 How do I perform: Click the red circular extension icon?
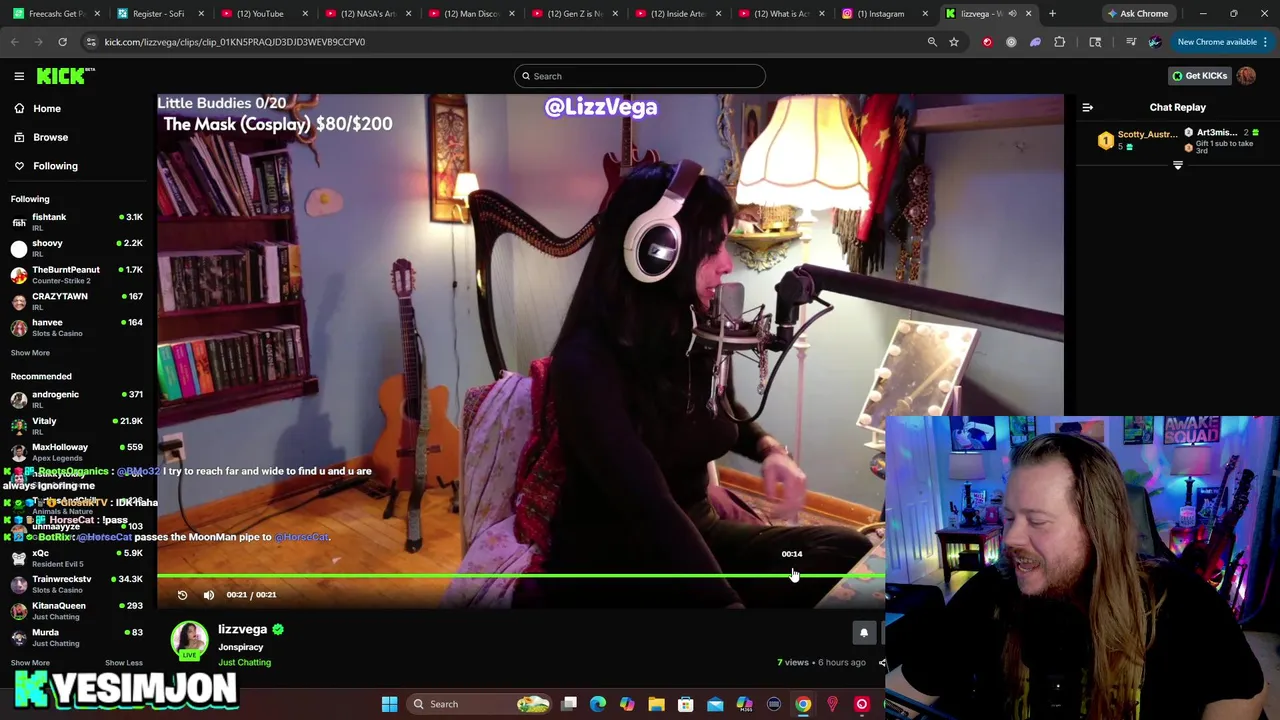pos(987,42)
